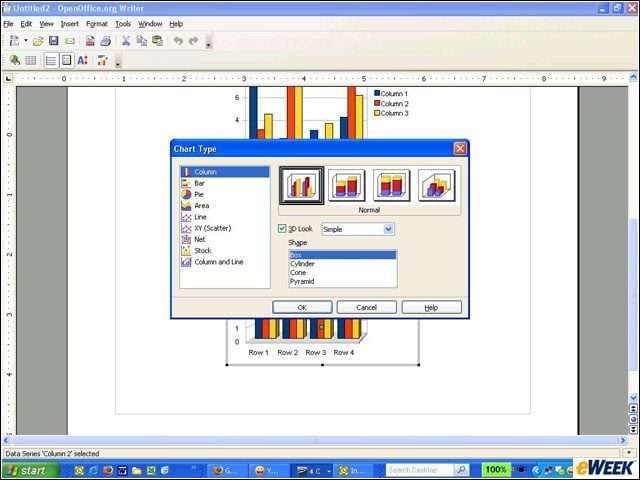Image resolution: width=640 pixels, height=480 pixels.
Task: Select Column and Line chart type
Action: coord(225,262)
